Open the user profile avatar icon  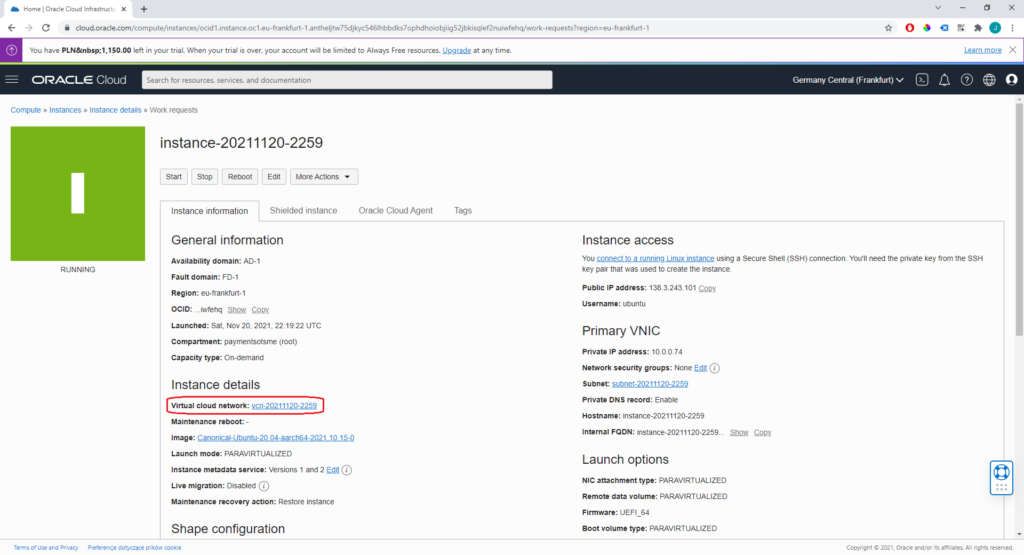[1012, 80]
